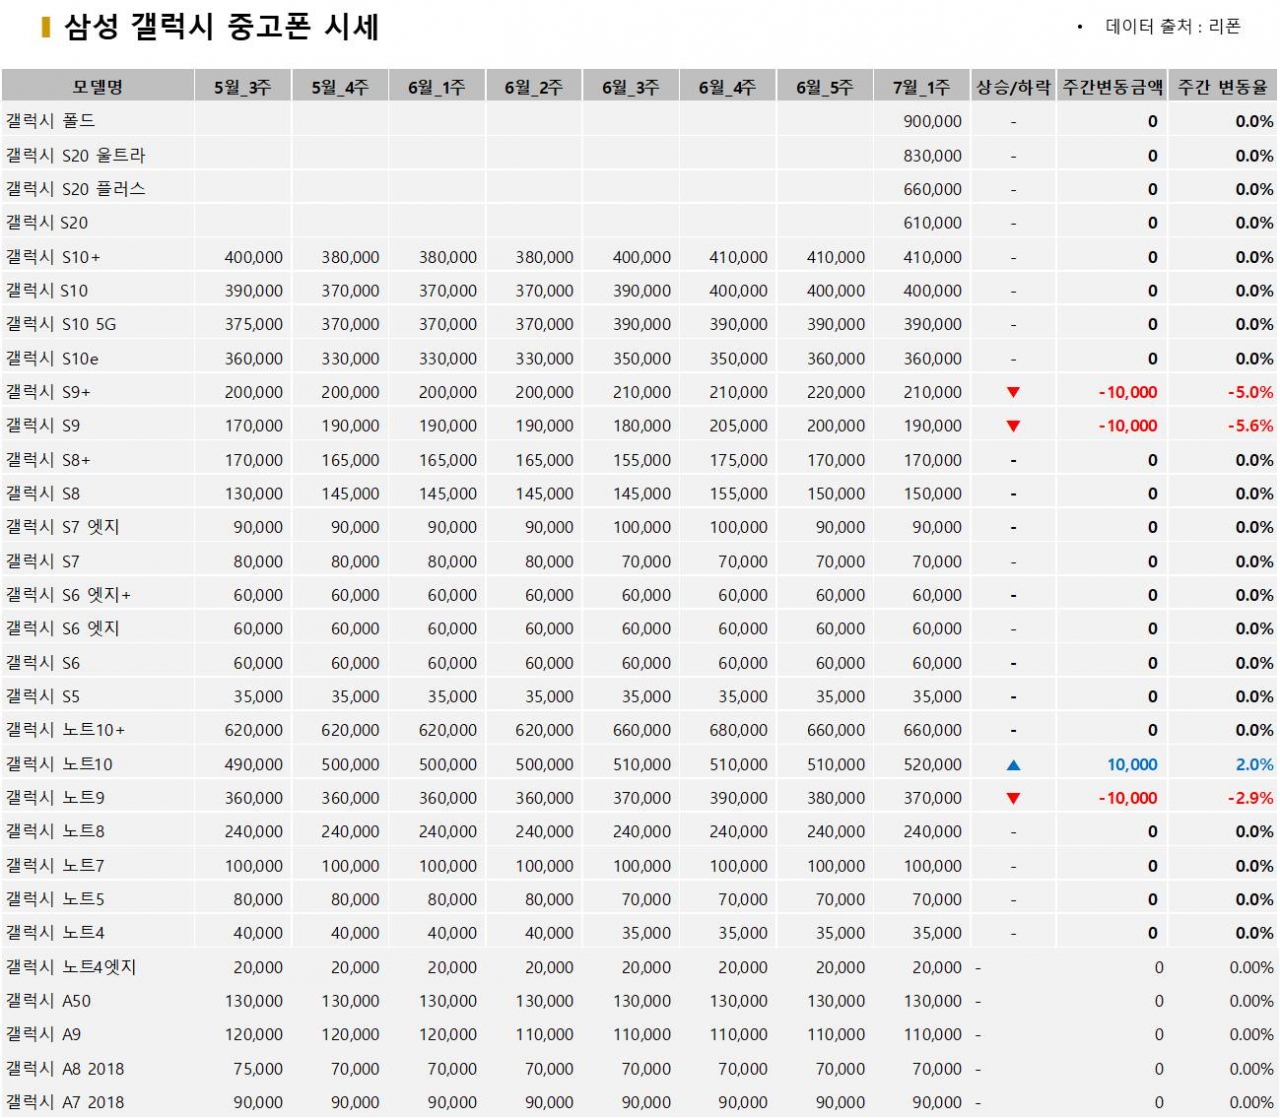Click the -2.9% change rate for 노트9
This screenshot has width=1280, height=1118.
point(1251,798)
